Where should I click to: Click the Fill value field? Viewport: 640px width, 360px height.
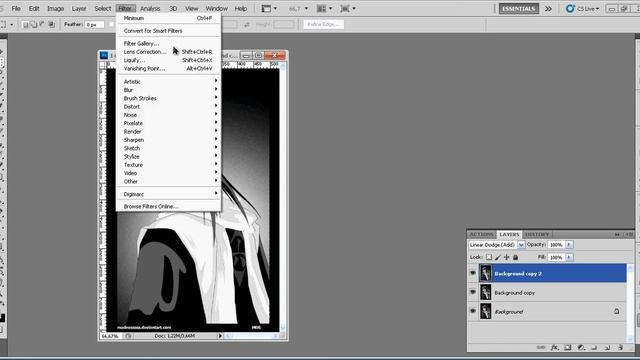pyautogui.click(x=556, y=257)
